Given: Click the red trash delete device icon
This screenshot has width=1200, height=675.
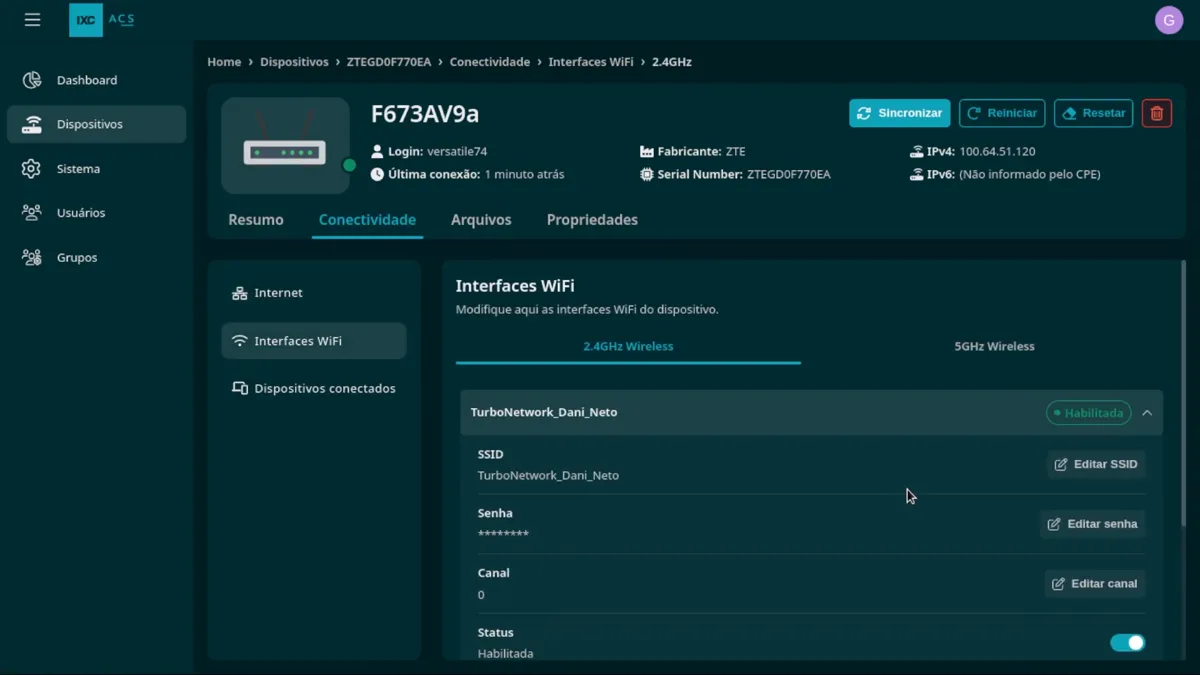Looking at the screenshot, I should coord(1157,113).
